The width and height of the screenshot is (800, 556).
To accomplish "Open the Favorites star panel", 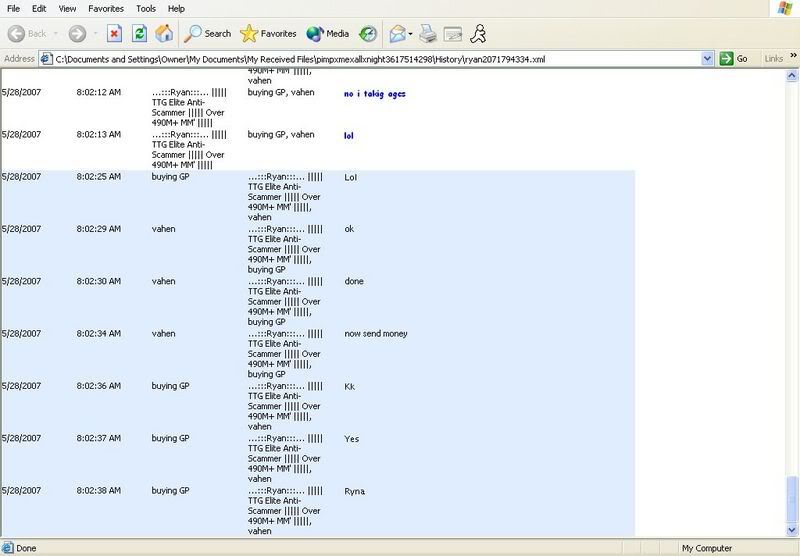I will click(270, 33).
